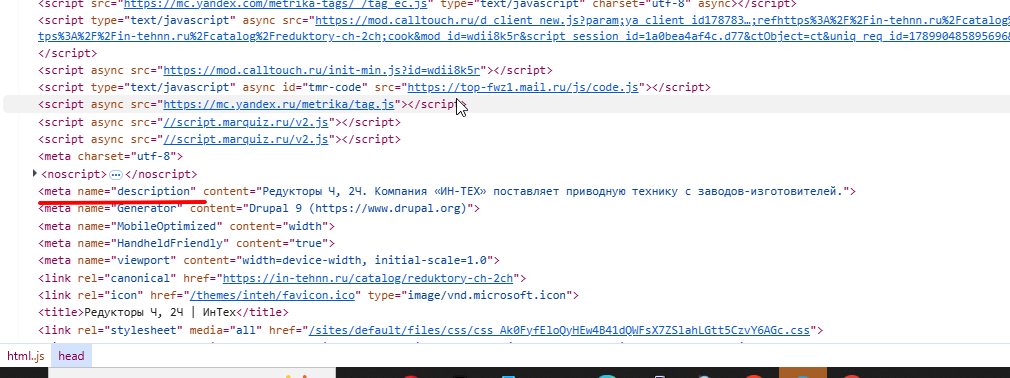Open the css_Ak0FyfEloQy stylesheet link
The height and width of the screenshot is (378, 1010).
559,330
